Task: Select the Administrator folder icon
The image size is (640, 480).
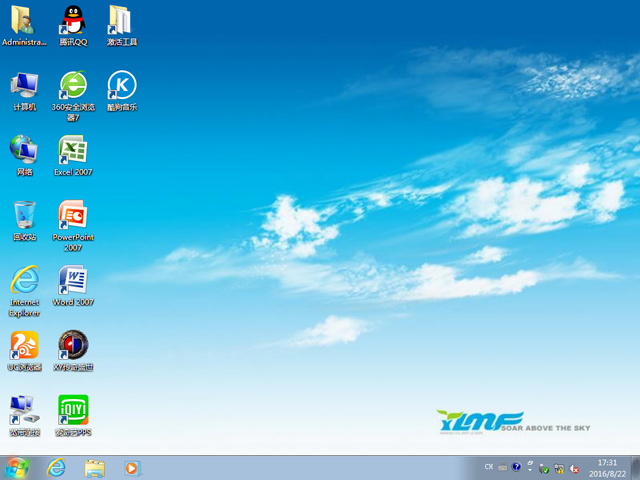Action: pyautogui.click(x=24, y=21)
